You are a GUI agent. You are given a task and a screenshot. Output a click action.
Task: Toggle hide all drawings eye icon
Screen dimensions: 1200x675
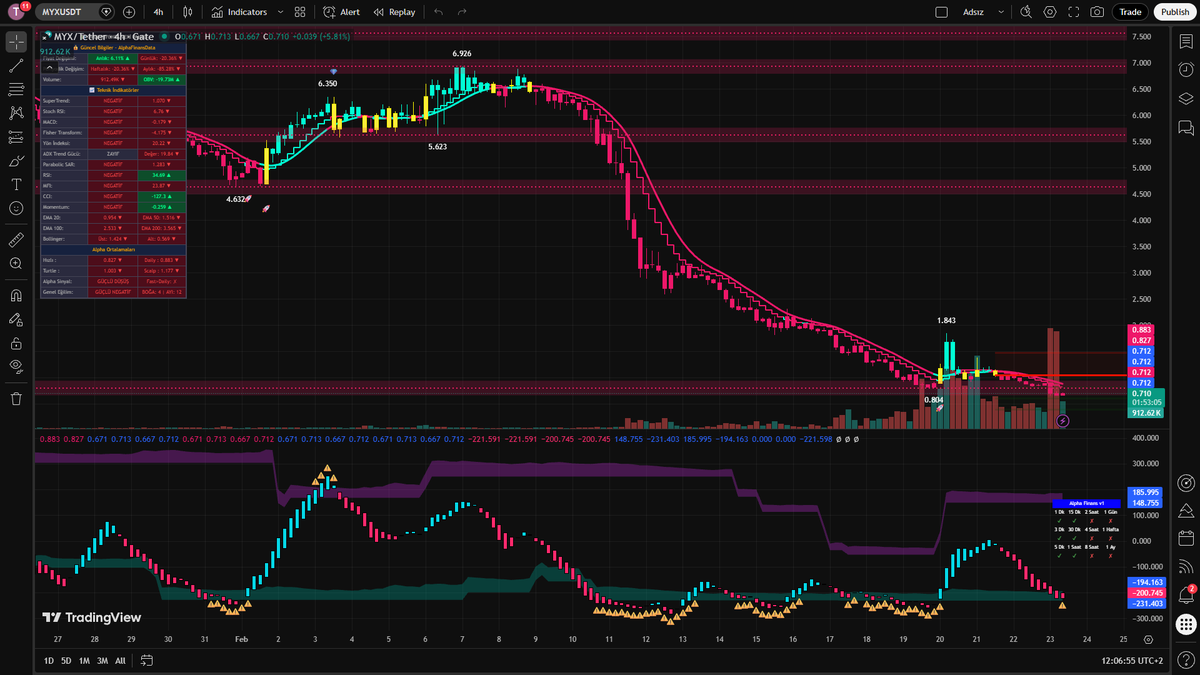click(x=16, y=366)
